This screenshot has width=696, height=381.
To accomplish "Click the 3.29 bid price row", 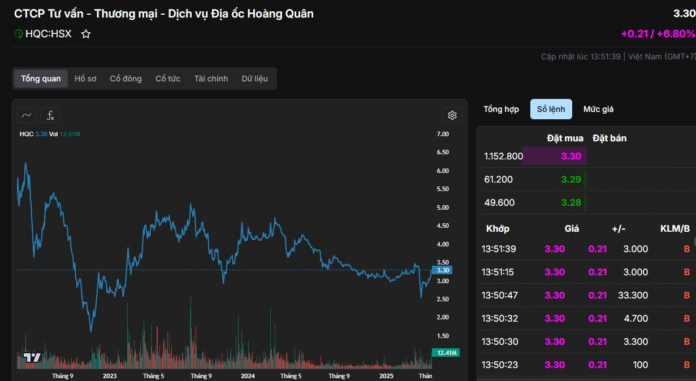I will point(586,179).
